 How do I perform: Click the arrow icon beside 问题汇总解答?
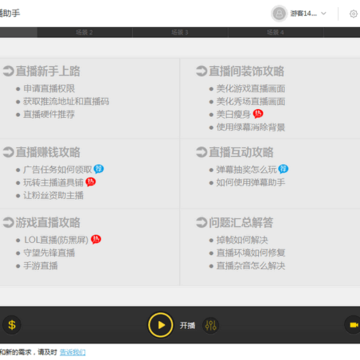pyautogui.click(x=201, y=222)
